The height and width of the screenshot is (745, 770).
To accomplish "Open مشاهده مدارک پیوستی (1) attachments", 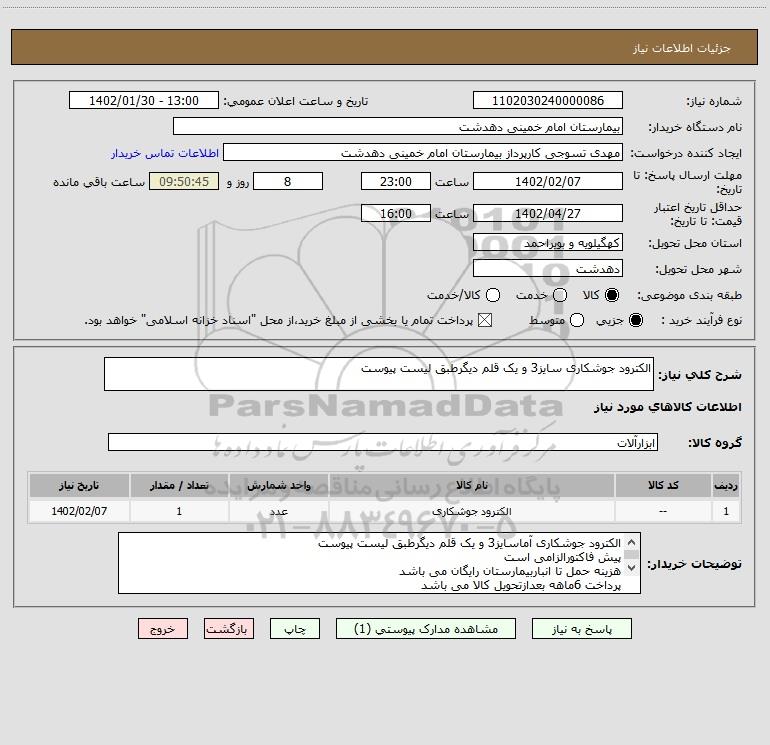I will 426,629.
